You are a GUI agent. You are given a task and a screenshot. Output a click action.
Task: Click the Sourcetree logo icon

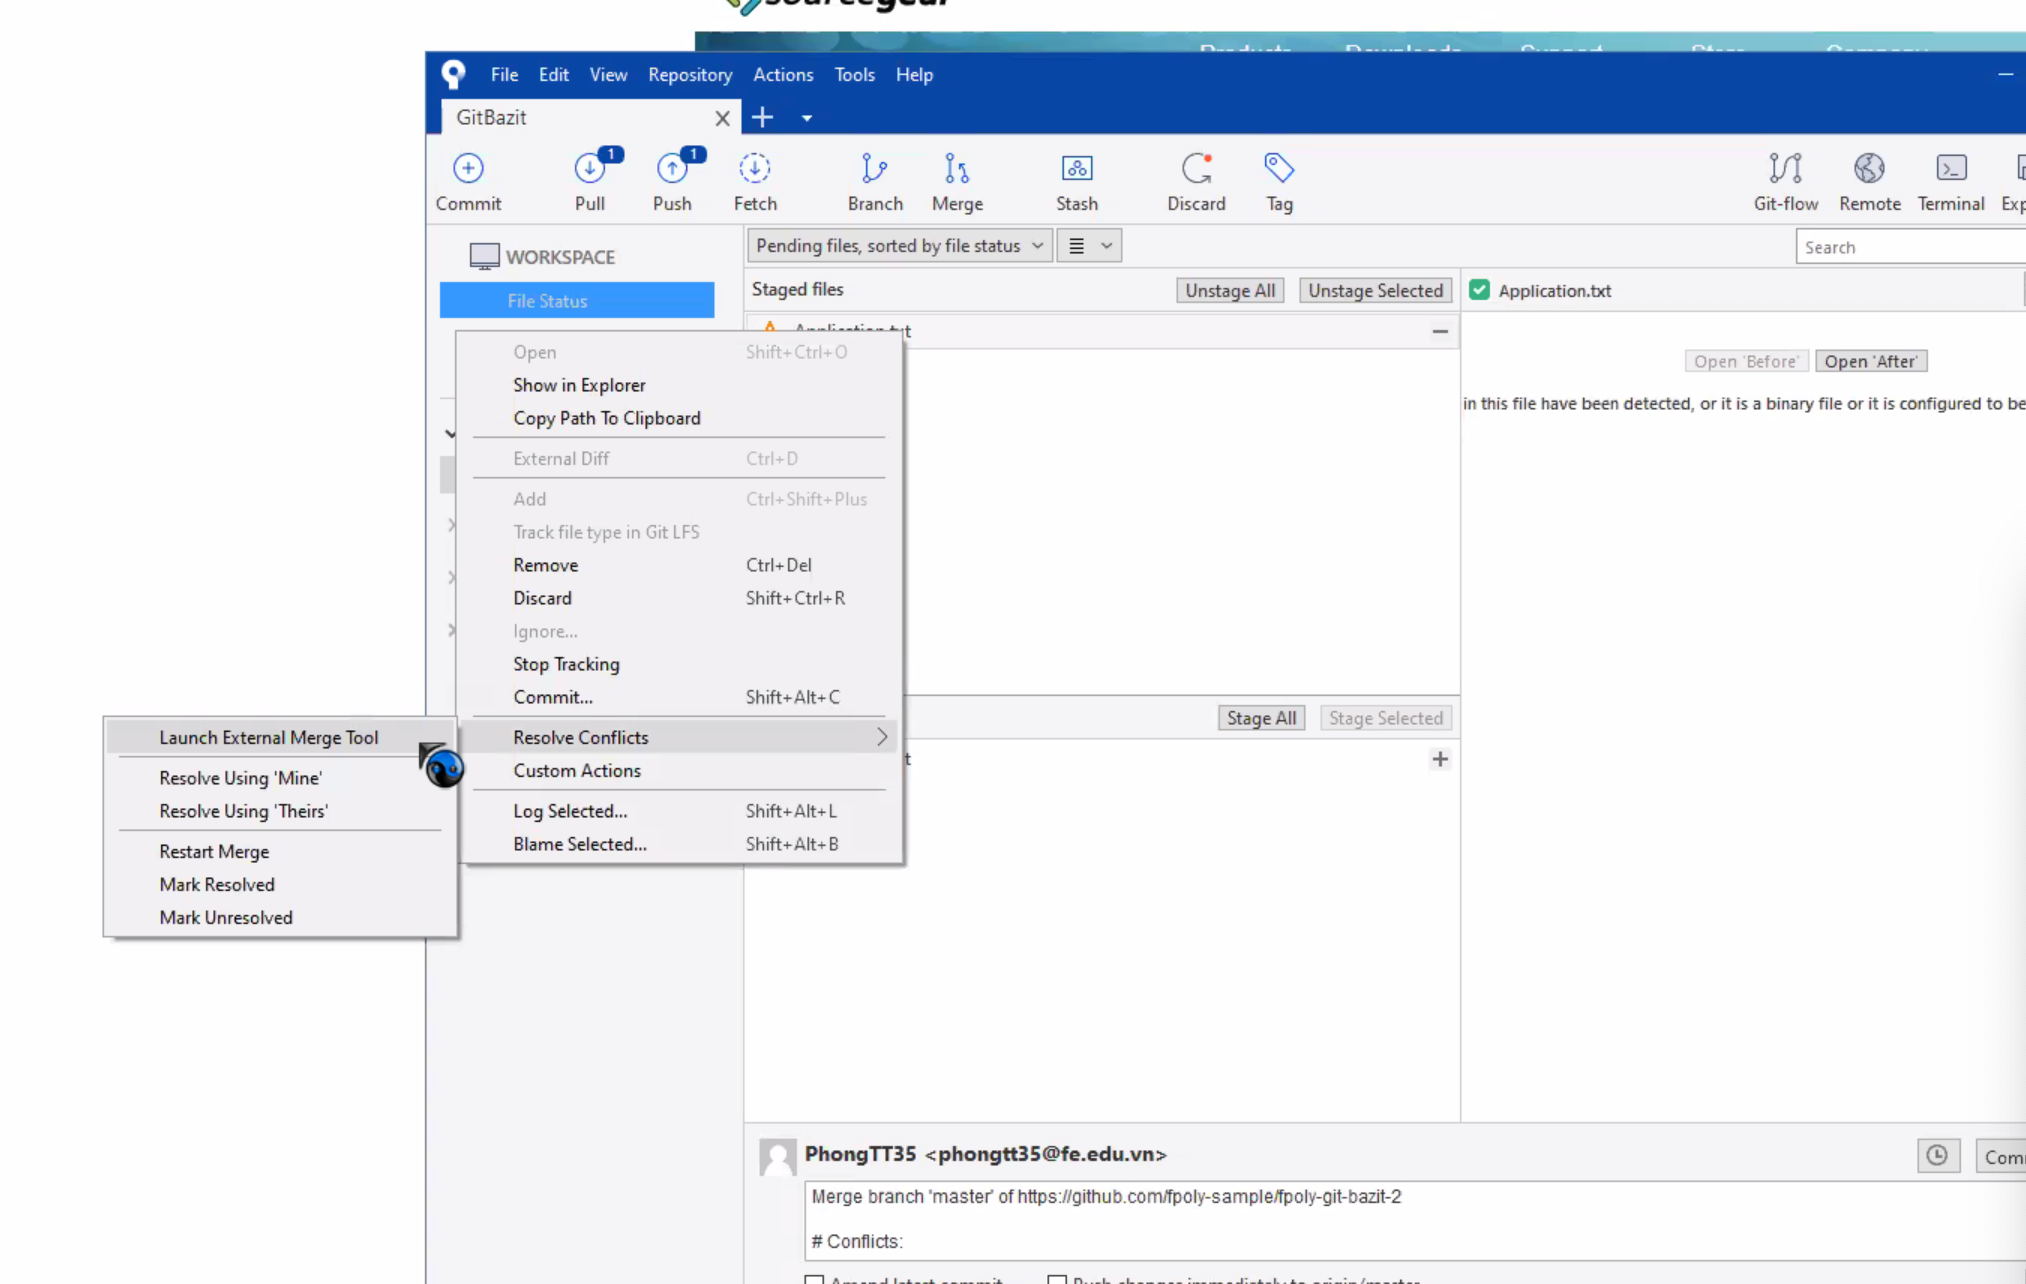(x=453, y=74)
